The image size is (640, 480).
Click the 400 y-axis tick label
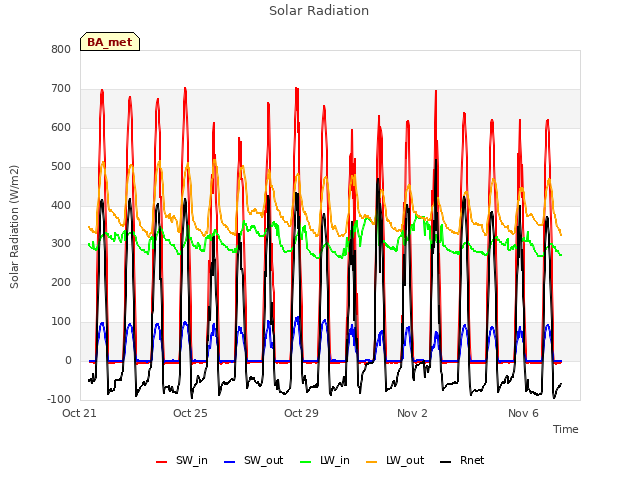(61, 205)
